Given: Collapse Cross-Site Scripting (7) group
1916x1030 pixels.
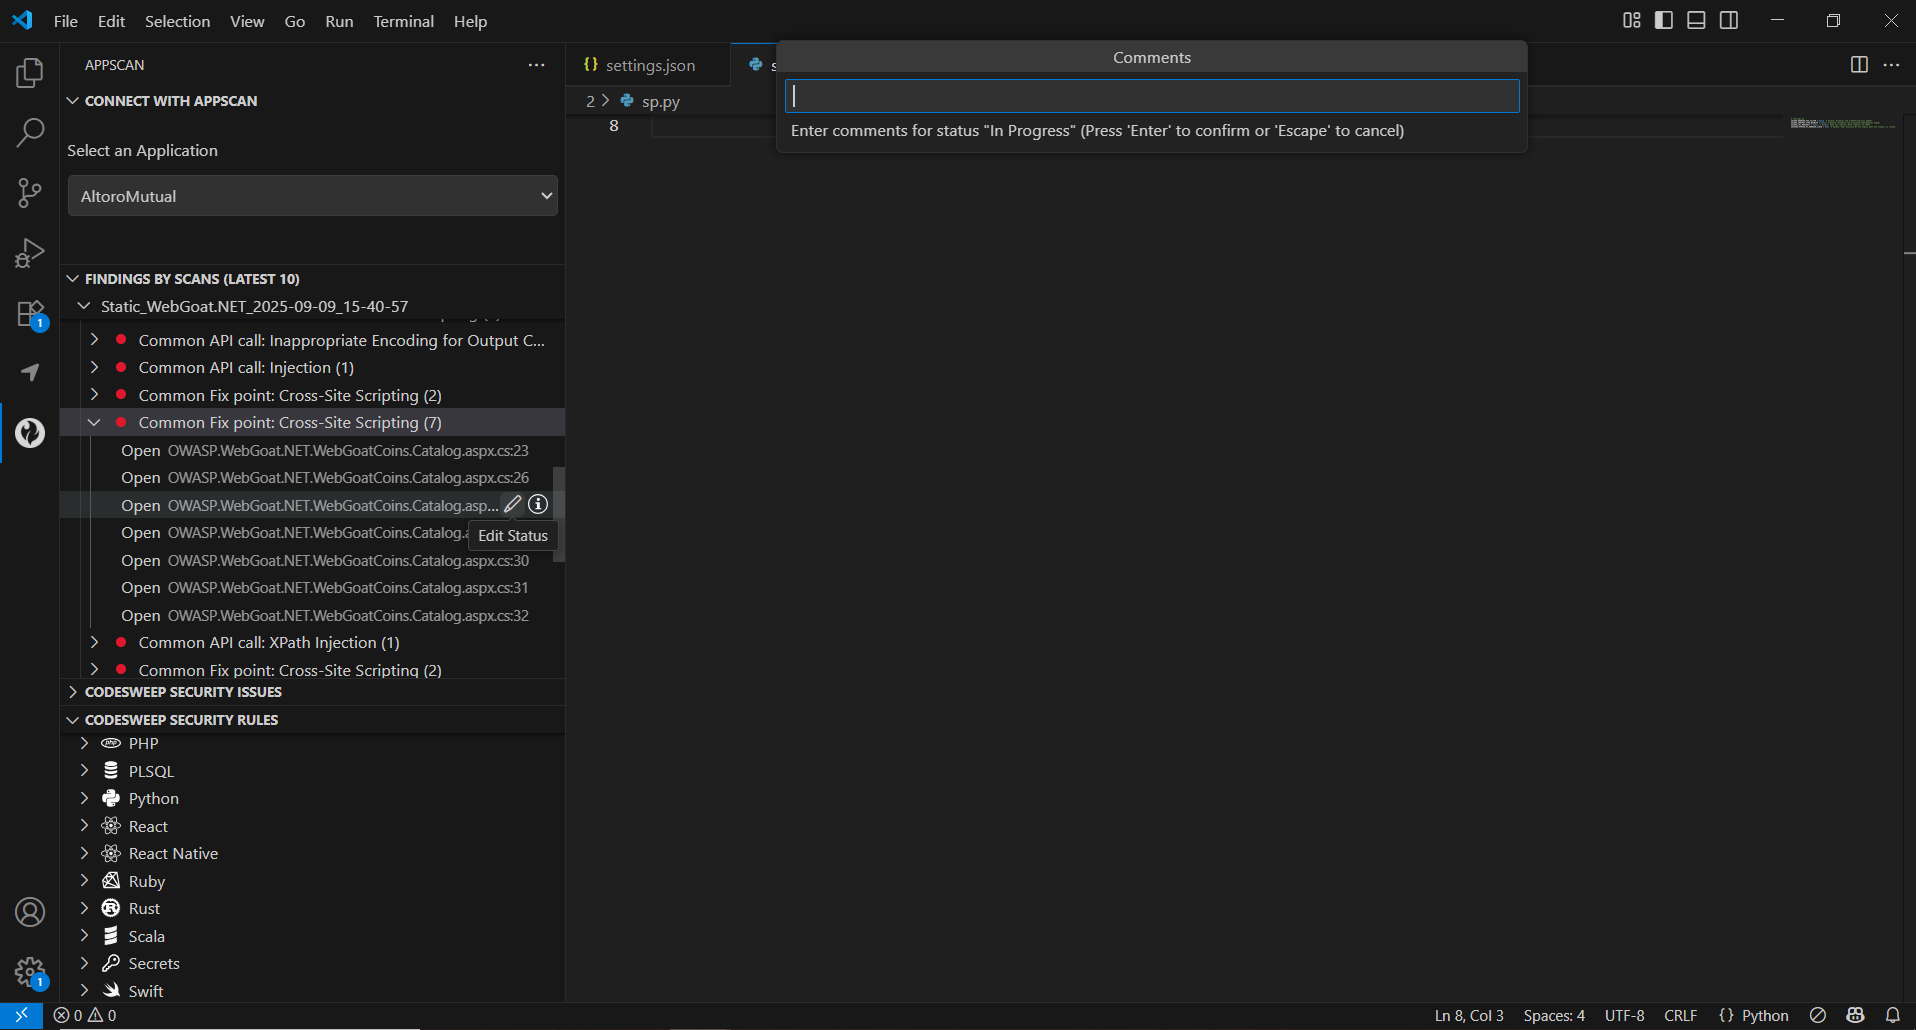Looking at the screenshot, I should click(x=313, y=423).
